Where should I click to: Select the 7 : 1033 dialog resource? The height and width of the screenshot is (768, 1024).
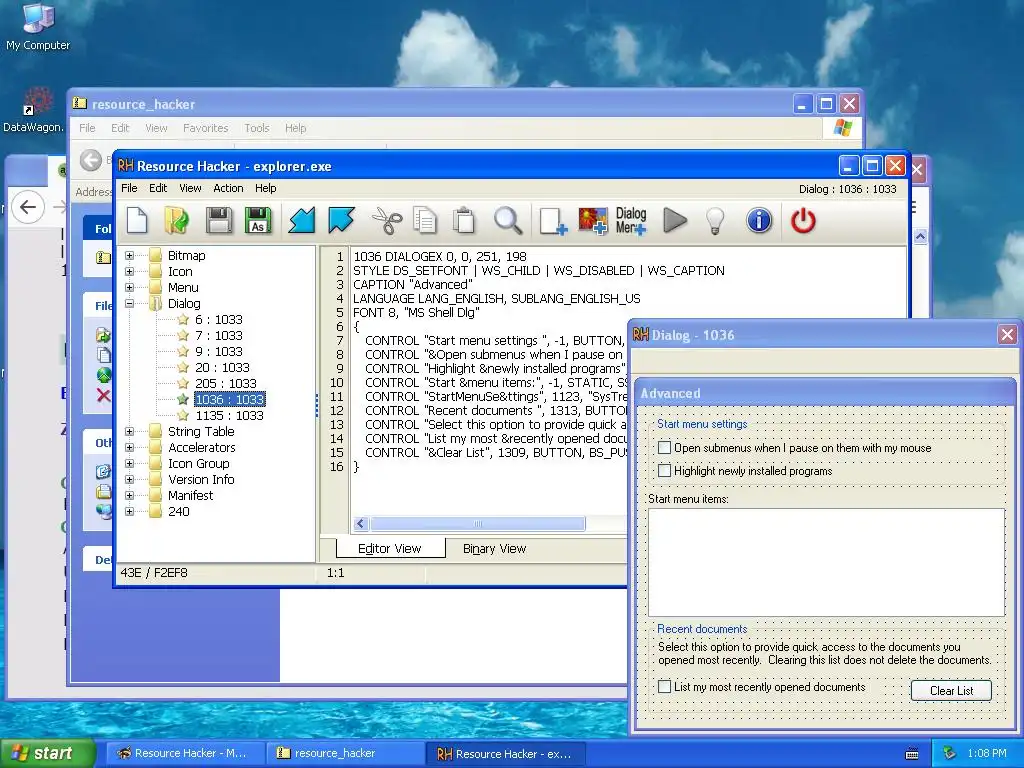218,335
